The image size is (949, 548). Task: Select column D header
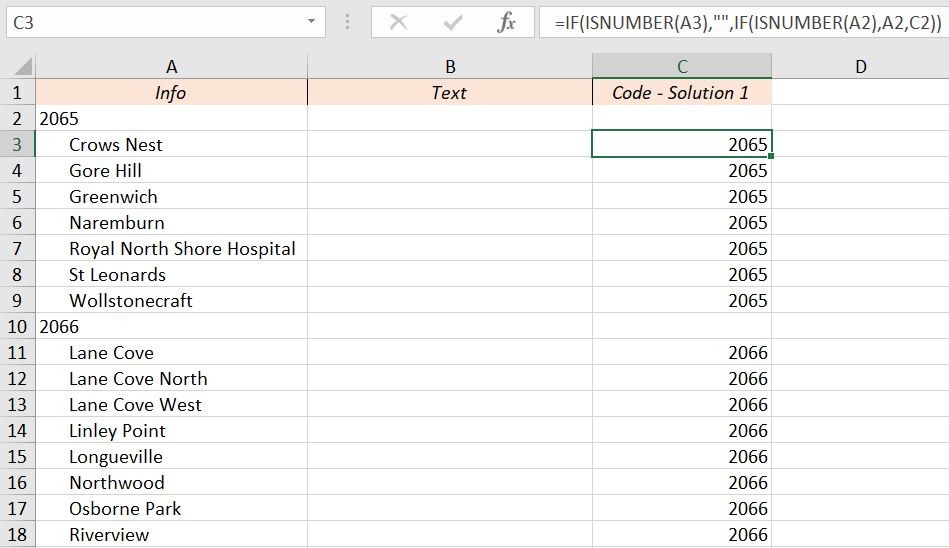[x=861, y=67]
